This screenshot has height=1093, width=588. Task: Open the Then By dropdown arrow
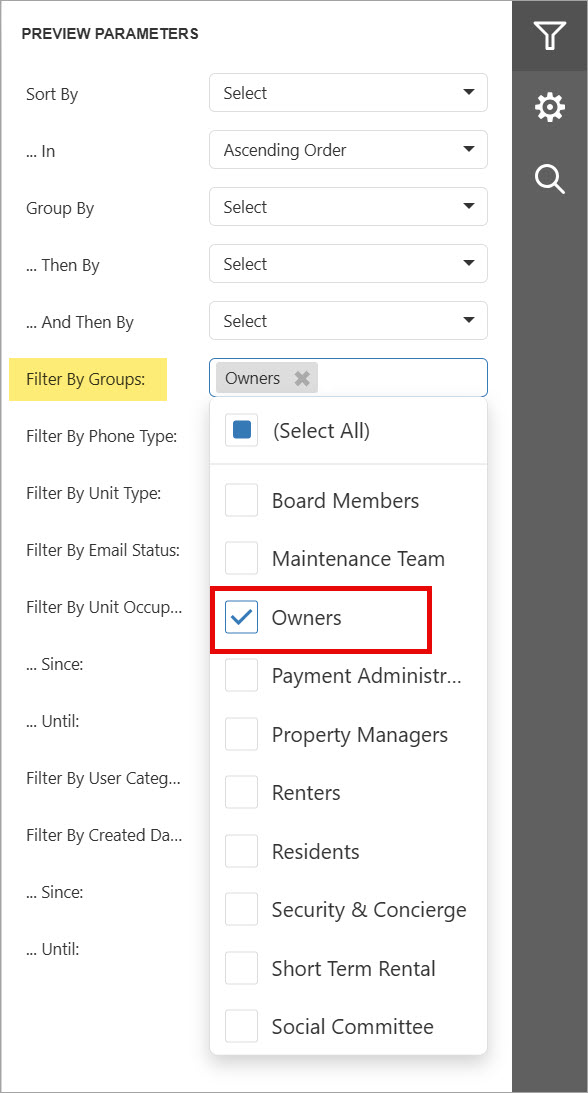(469, 263)
